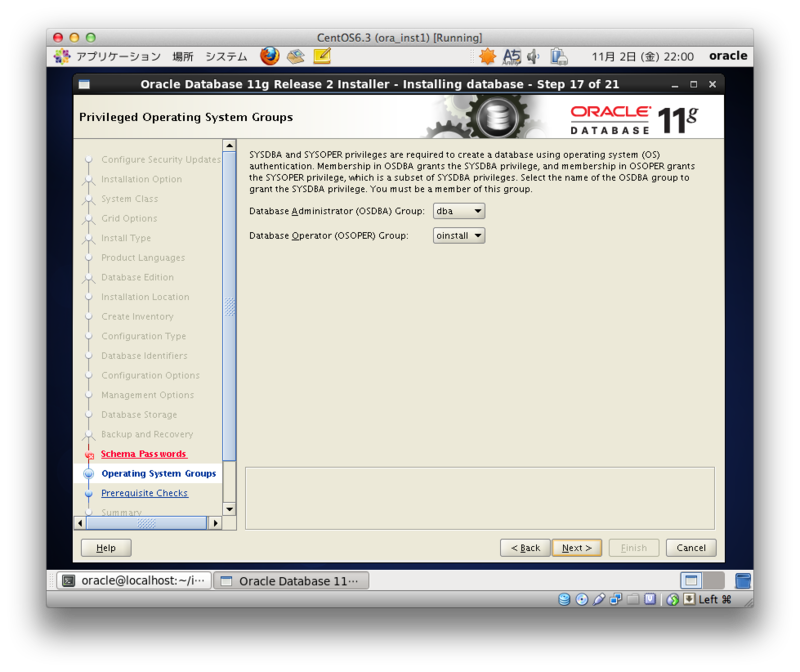Click the VirtualBox optical drive status icon
The width and height of the screenshot is (800, 672).
pyautogui.click(x=582, y=600)
